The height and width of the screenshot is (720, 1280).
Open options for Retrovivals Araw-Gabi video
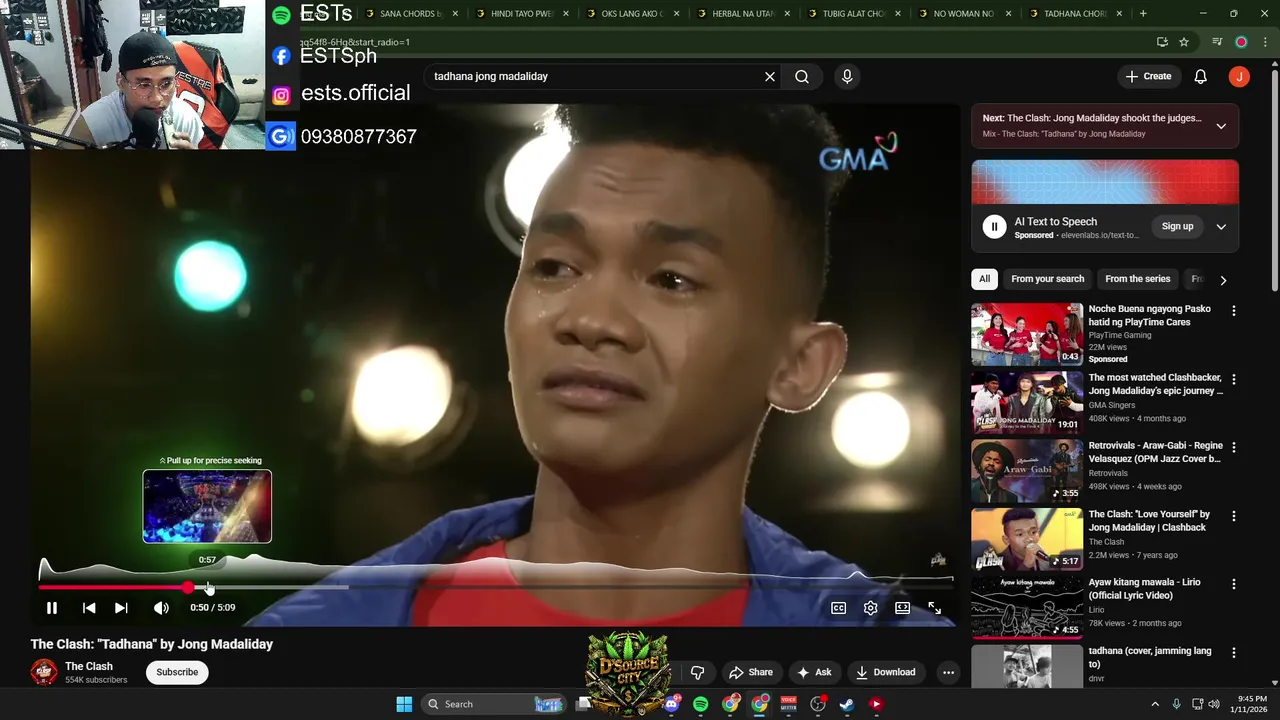pos(1233,448)
